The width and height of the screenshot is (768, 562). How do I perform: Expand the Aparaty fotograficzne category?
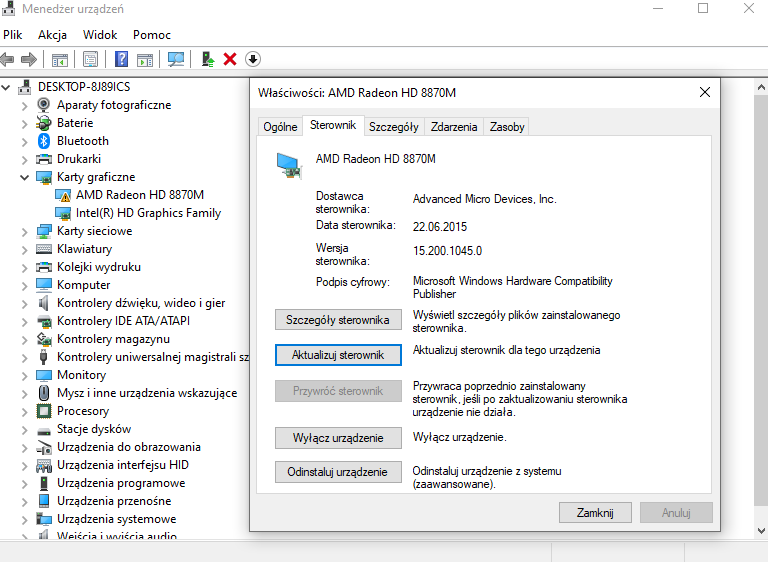24,105
